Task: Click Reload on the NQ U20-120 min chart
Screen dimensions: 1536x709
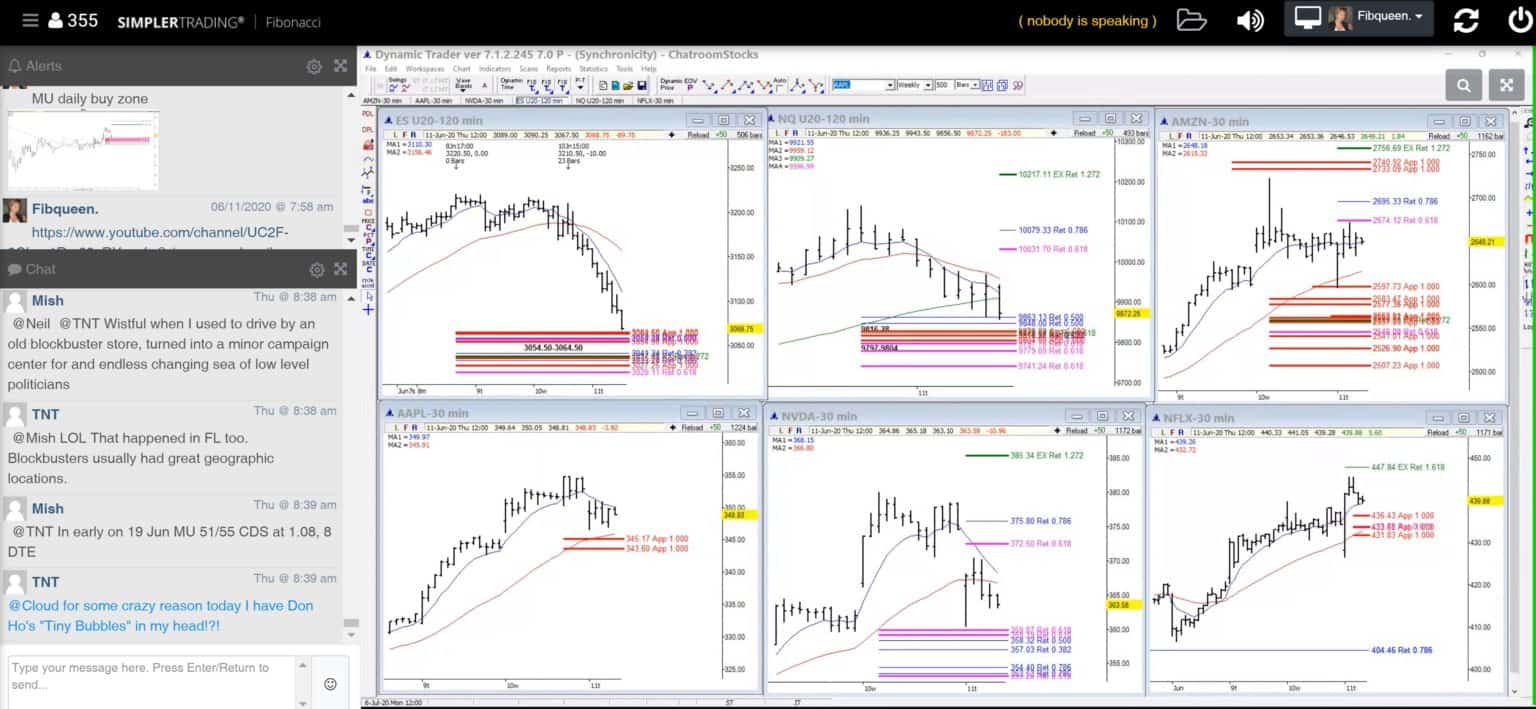Action: point(1084,133)
